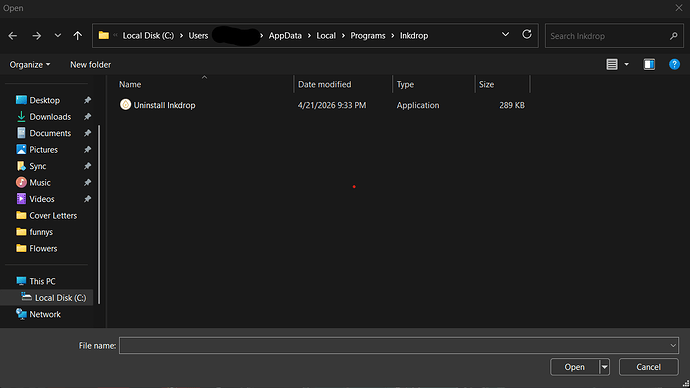Sort by Date modified column
The width and height of the screenshot is (690, 388).
(325, 84)
